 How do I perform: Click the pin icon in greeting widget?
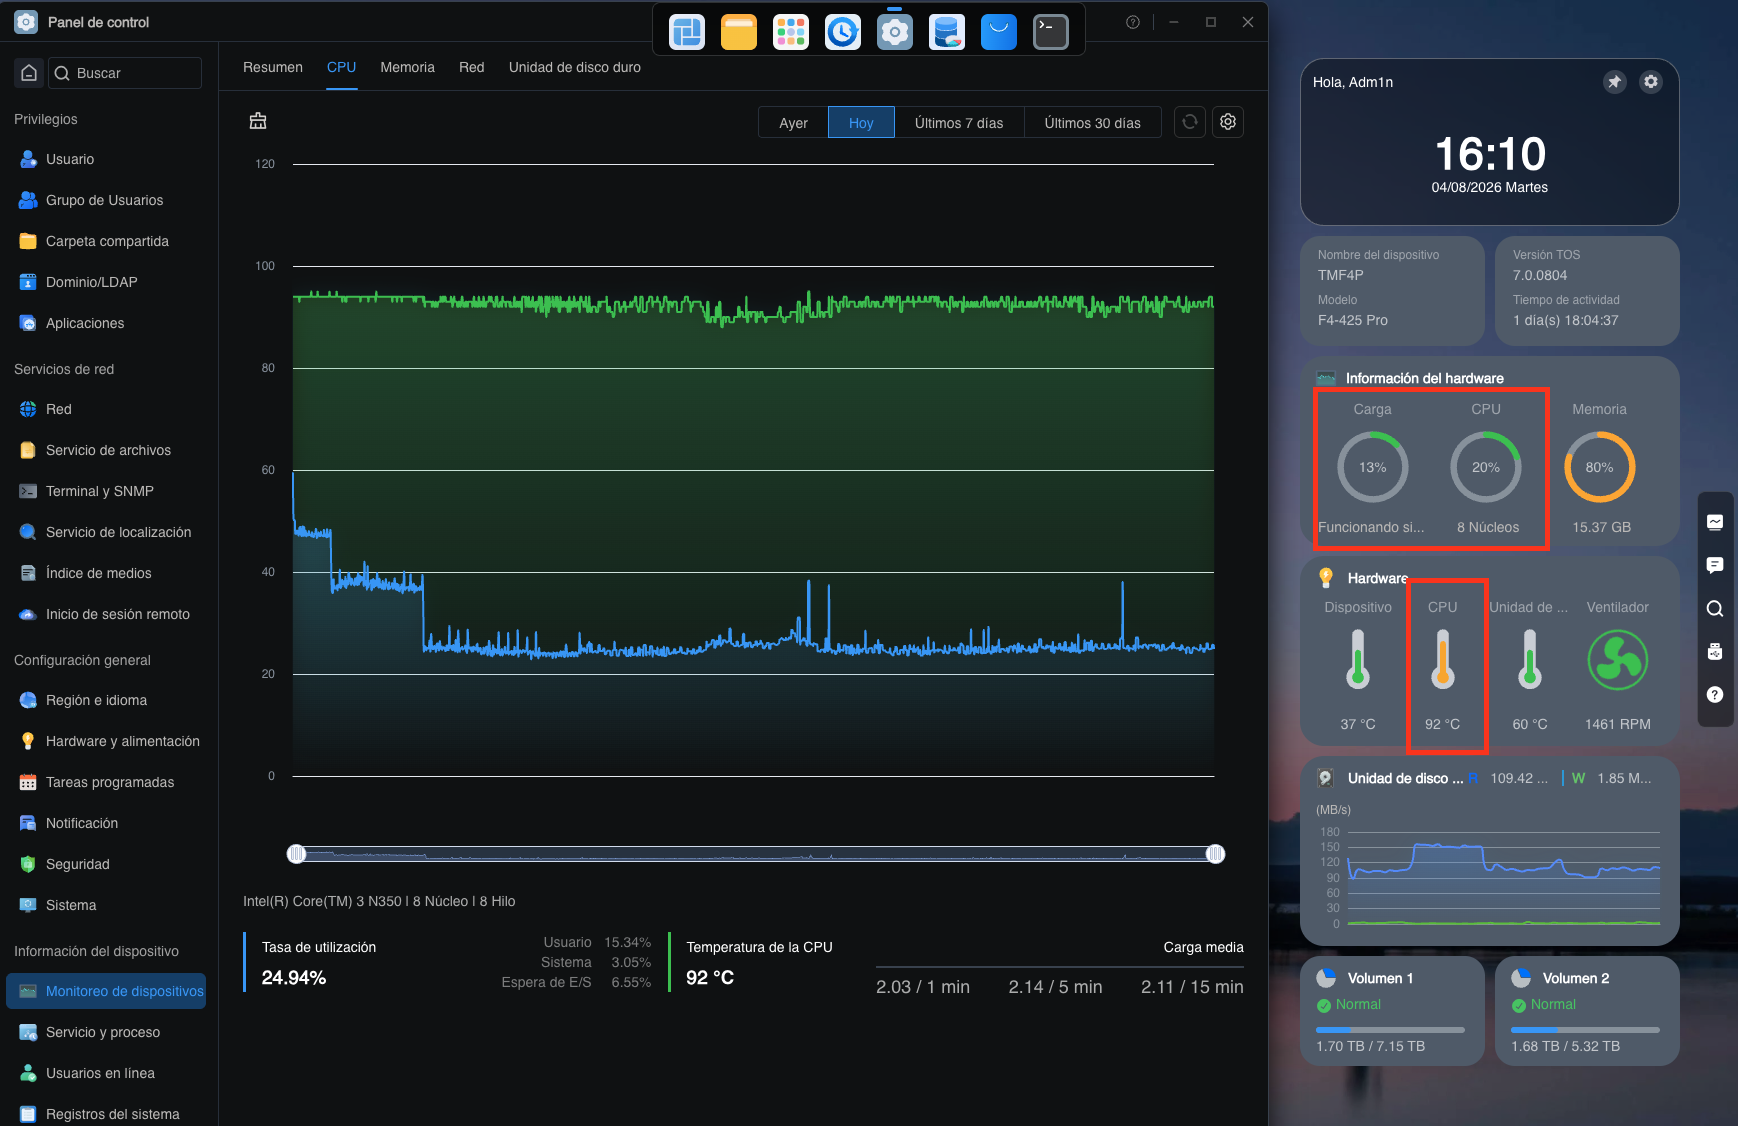(1615, 82)
